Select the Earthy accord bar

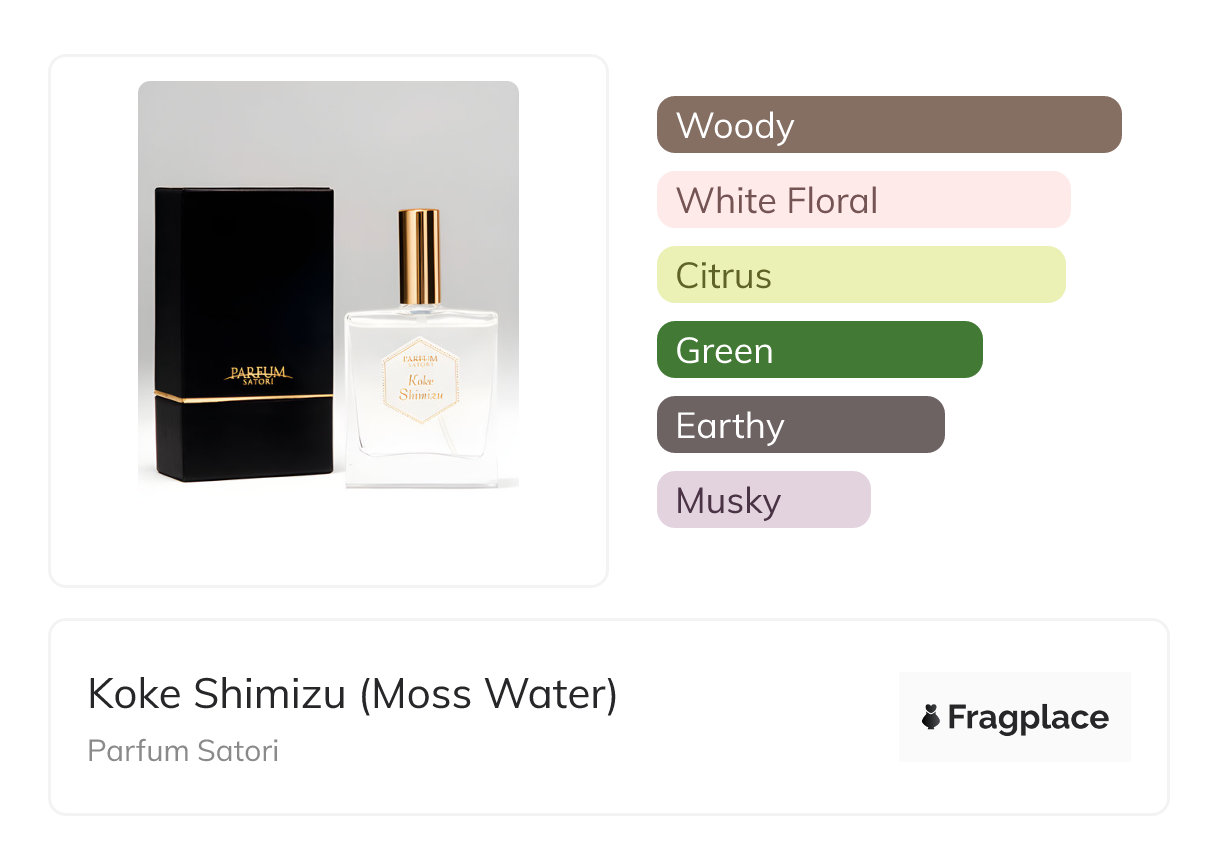coord(800,425)
